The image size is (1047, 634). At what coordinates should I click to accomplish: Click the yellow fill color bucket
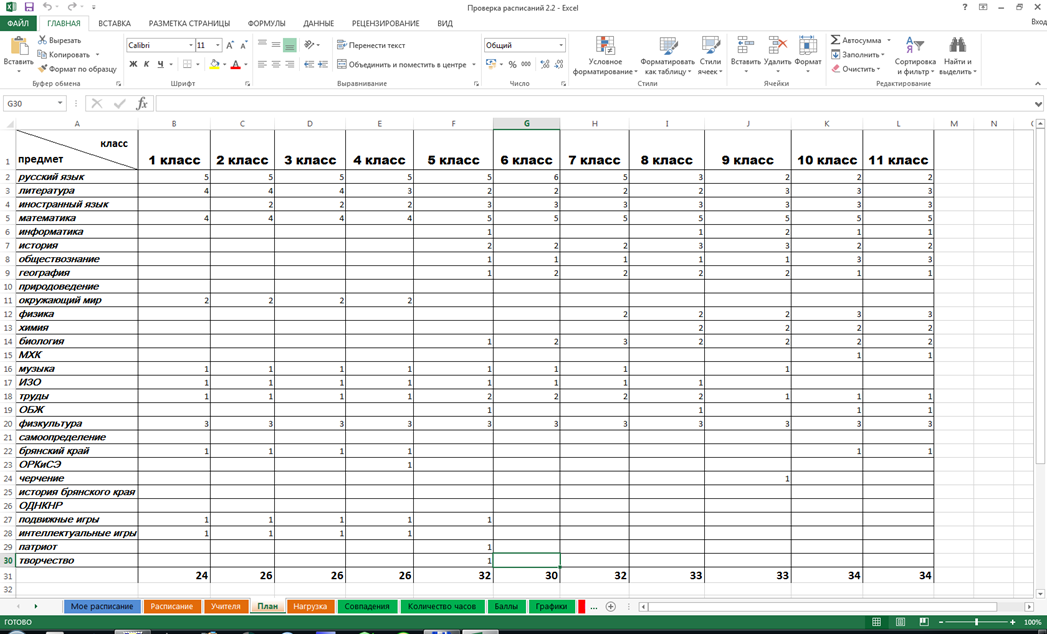[214, 64]
